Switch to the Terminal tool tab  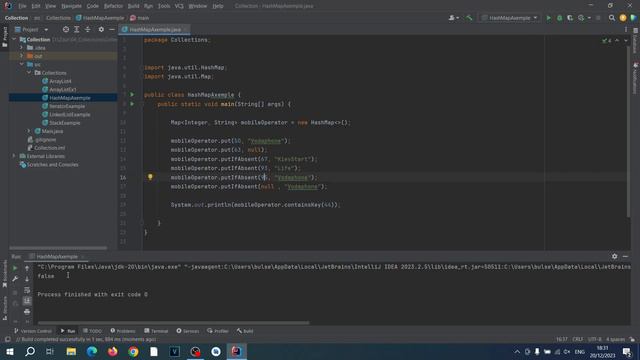(156, 331)
